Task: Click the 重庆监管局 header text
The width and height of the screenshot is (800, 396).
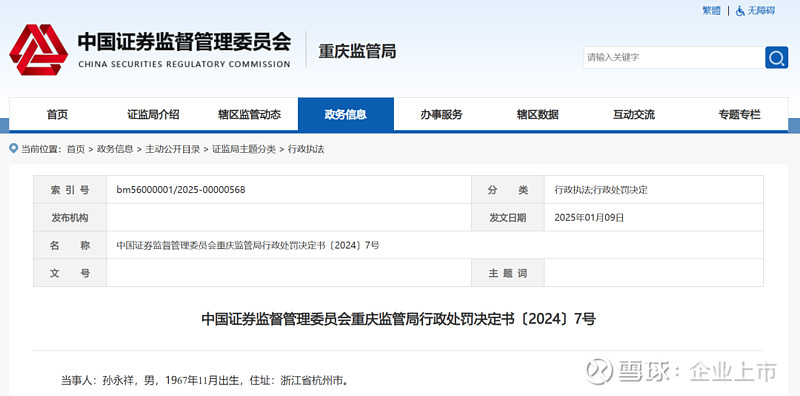Action: [x=357, y=51]
